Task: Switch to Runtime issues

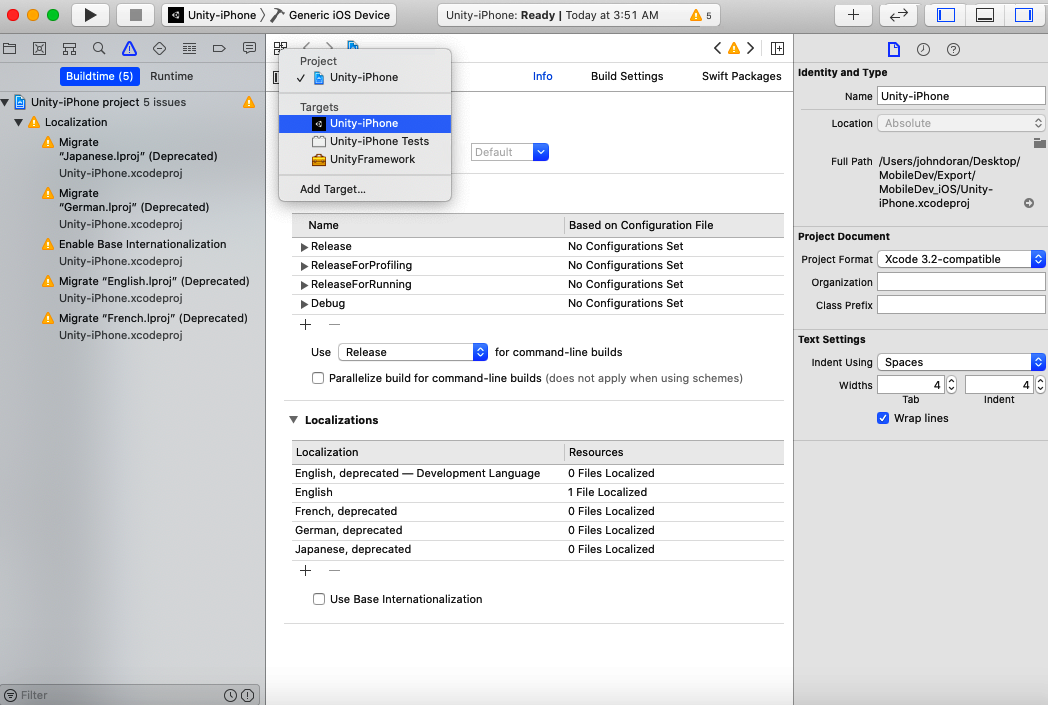Action: (172, 76)
